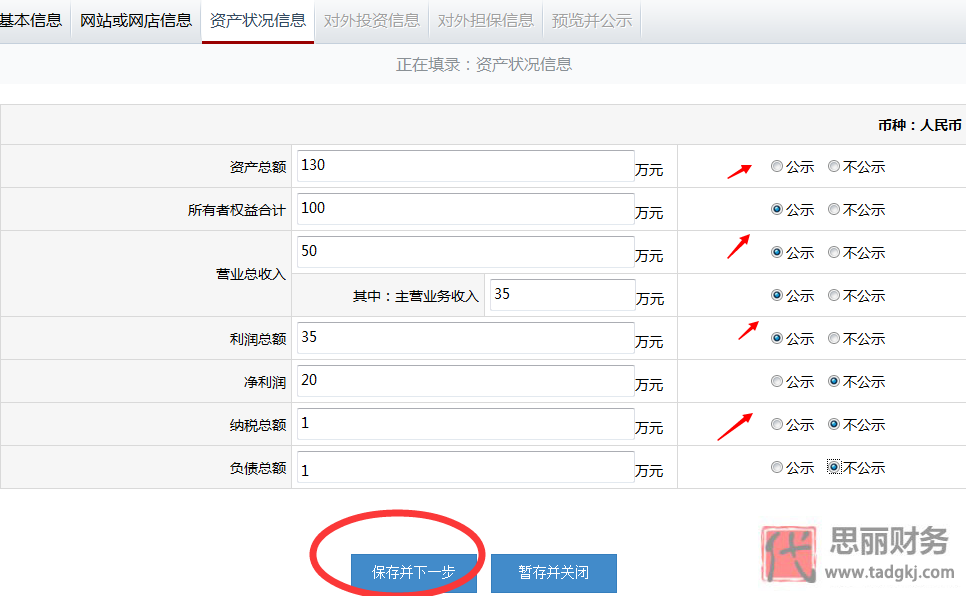The height and width of the screenshot is (596, 966).
Task: Click the 资产总额 amount input field
Action: 464,166
